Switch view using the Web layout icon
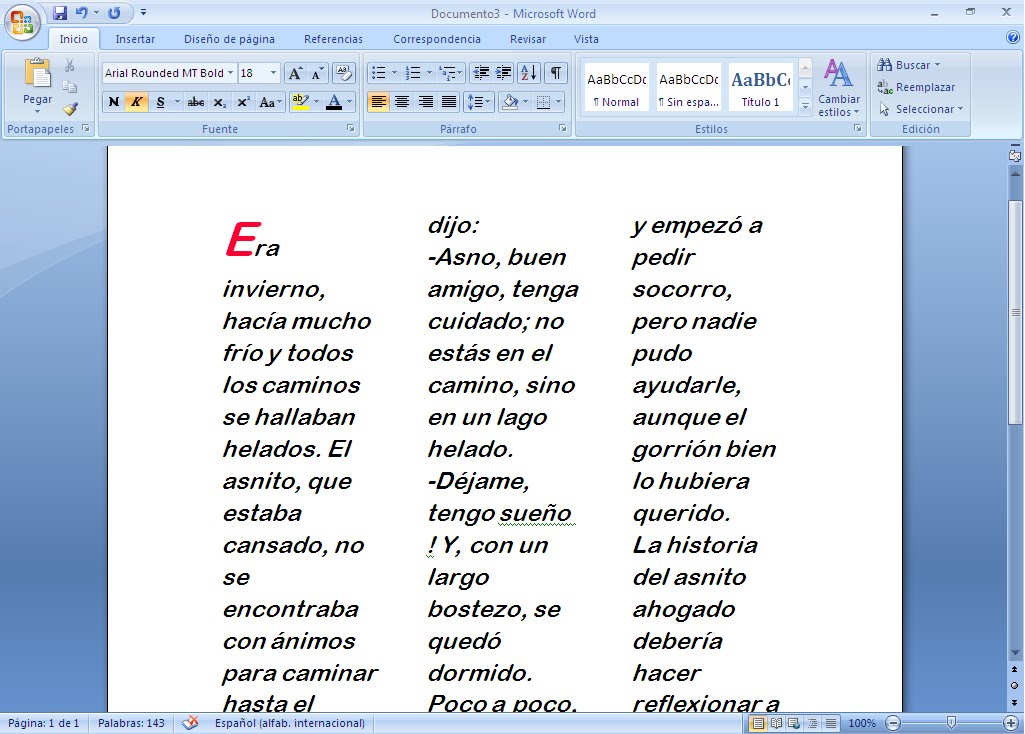The width and height of the screenshot is (1025, 734). [793, 723]
